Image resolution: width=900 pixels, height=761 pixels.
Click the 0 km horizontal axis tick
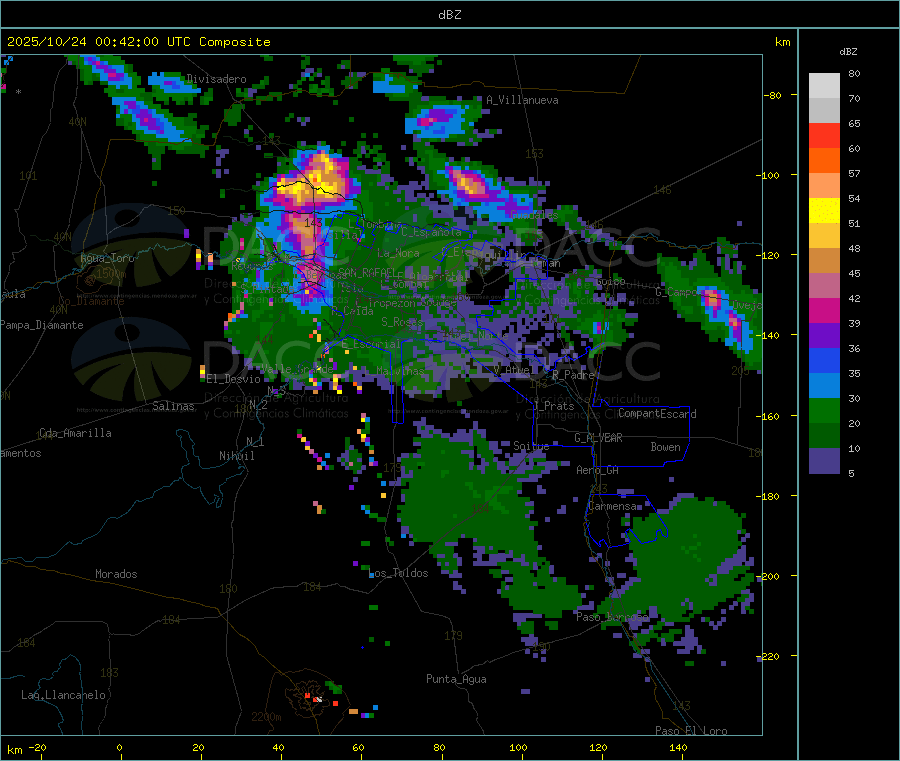119,747
